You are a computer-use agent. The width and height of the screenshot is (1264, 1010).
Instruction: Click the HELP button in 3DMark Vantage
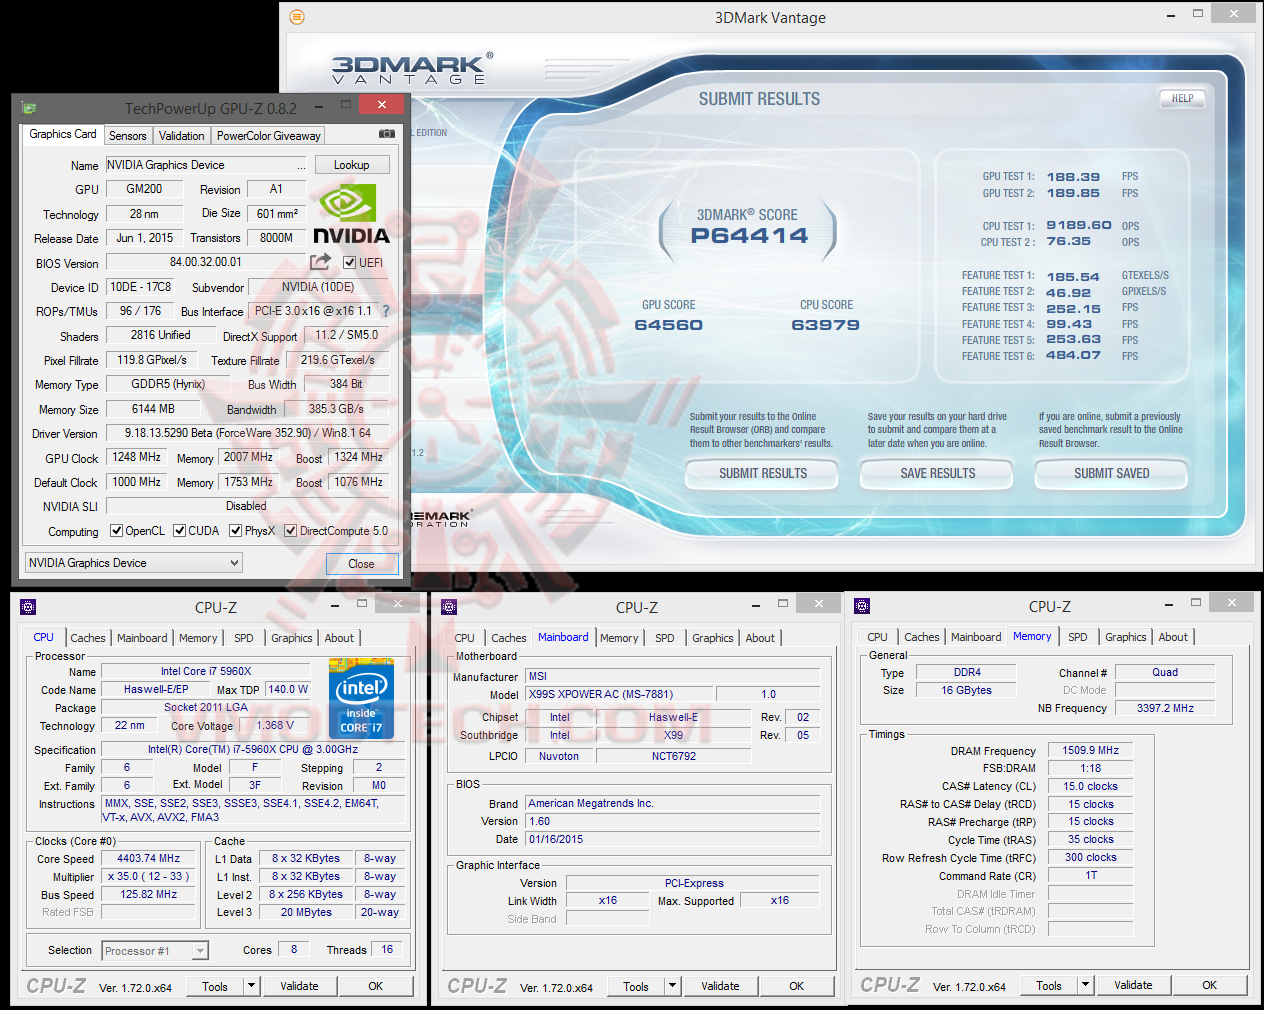pyautogui.click(x=1182, y=98)
